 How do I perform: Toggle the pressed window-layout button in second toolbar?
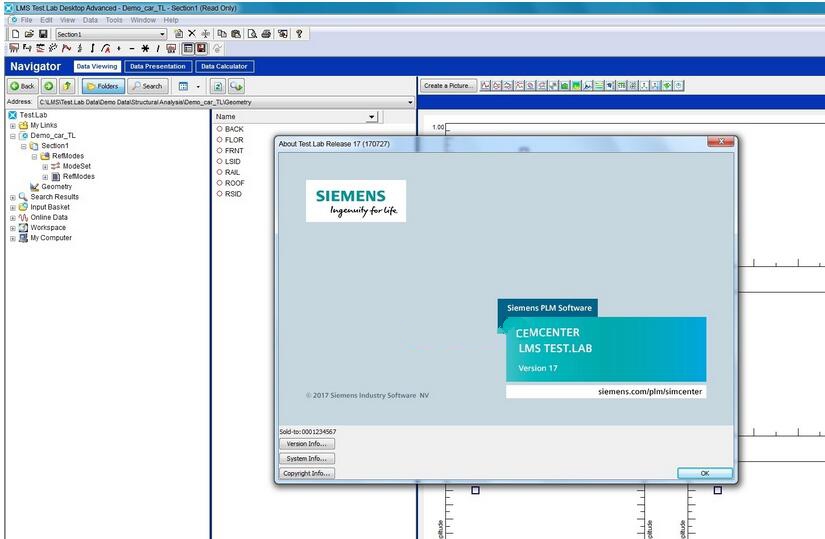coord(188,48)
